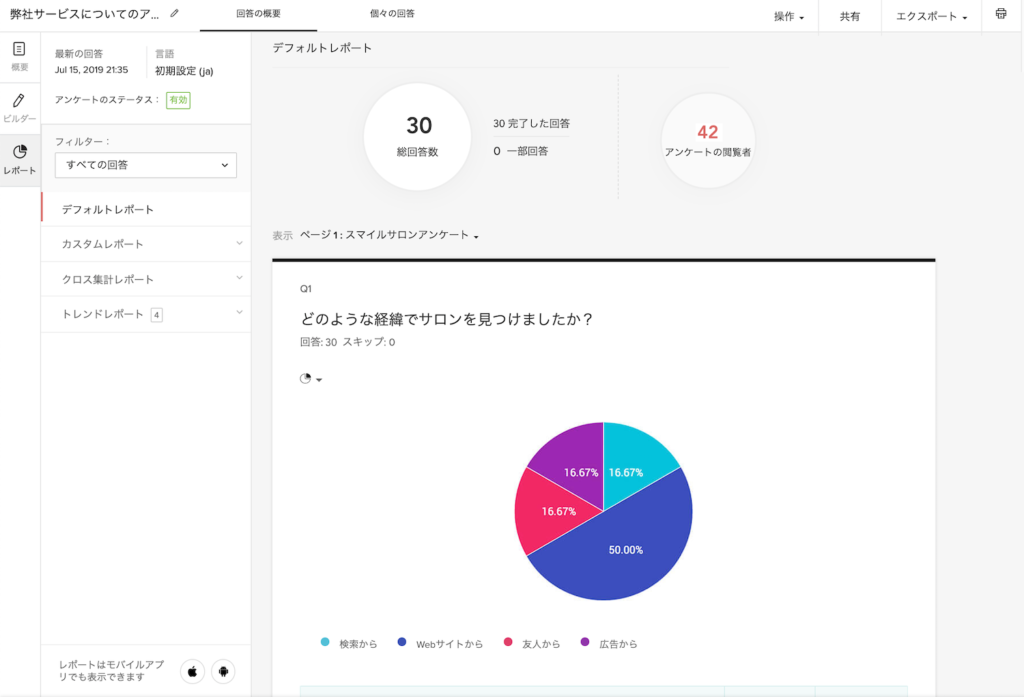Click the pencil icon to edit the survey title
Image resolution: width=1024 pixels, height=697 pixels.
(174, 13)
